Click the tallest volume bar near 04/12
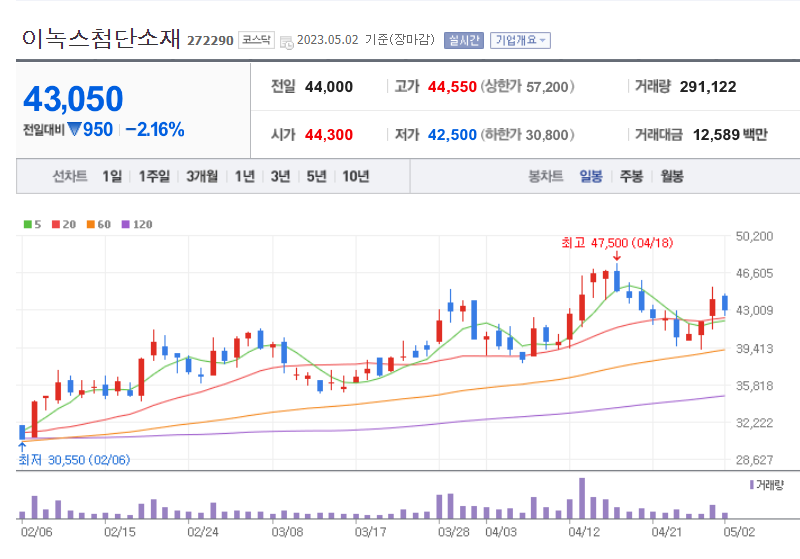This screenshot has height=559, width=800. [x=582, y=498]
